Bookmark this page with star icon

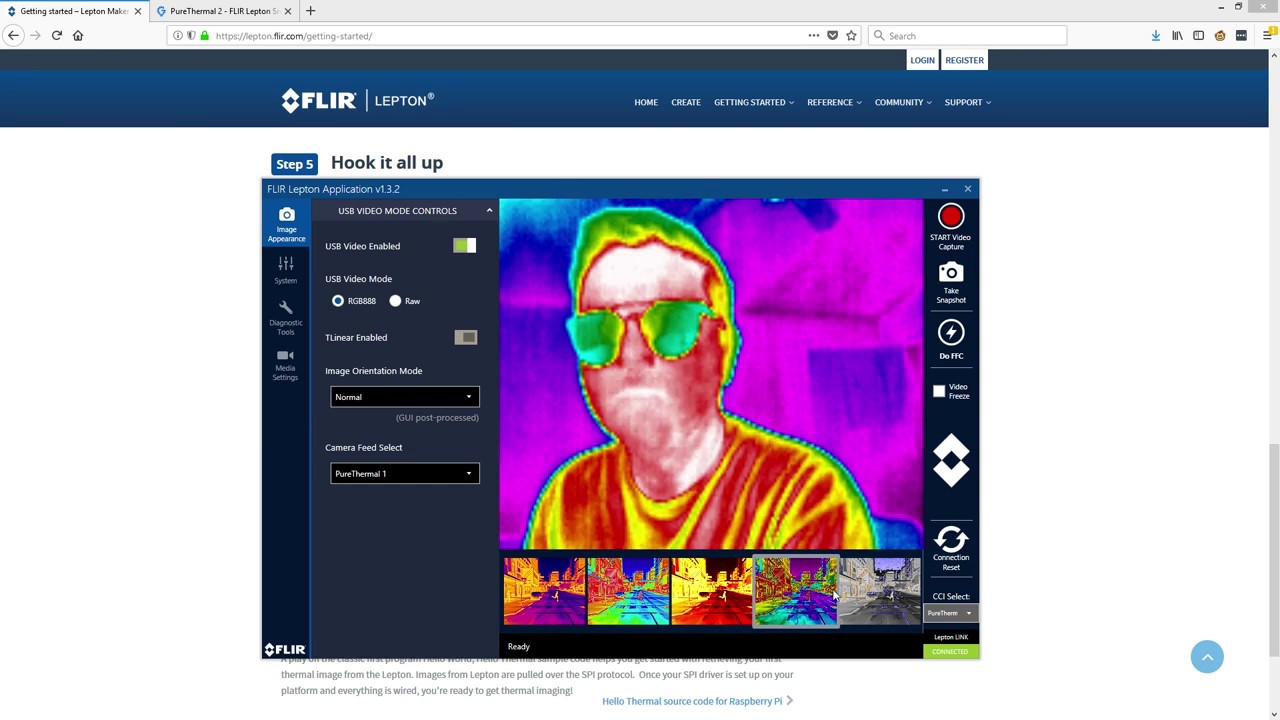[x=851, y=35]
